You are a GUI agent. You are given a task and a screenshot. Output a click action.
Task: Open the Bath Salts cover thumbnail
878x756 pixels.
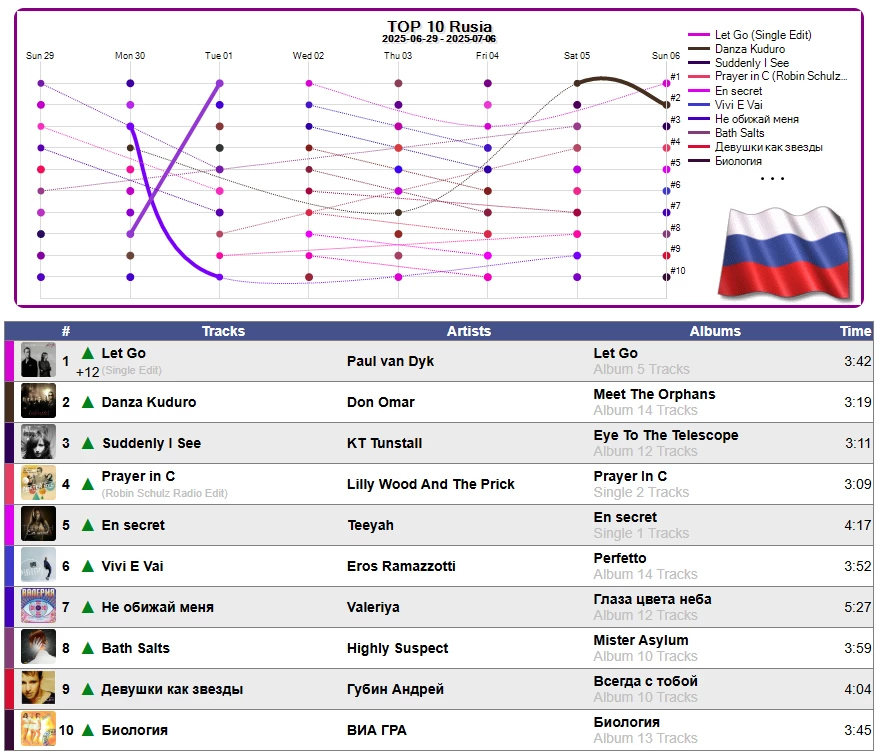38,647
